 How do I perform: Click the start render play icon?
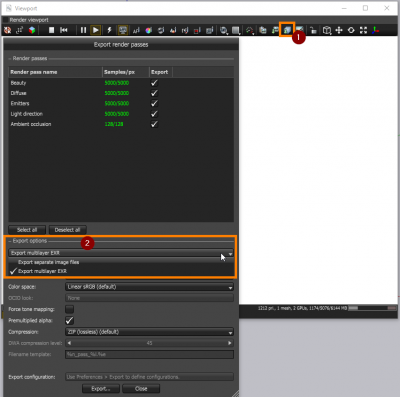pyautogui.click(x=96, y=30)
